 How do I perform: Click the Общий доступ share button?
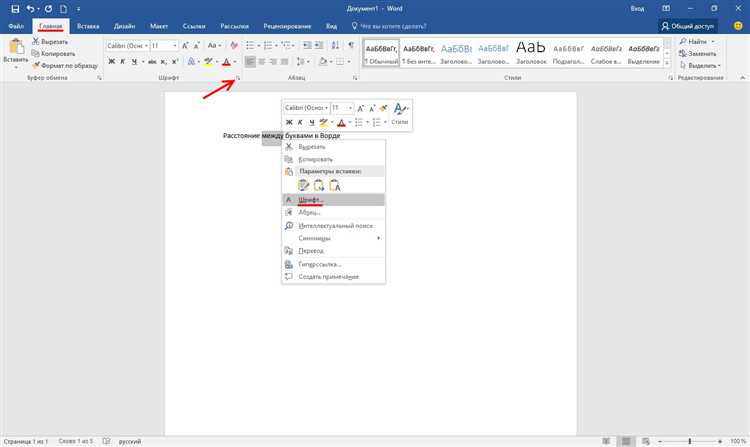pos(688,26)
